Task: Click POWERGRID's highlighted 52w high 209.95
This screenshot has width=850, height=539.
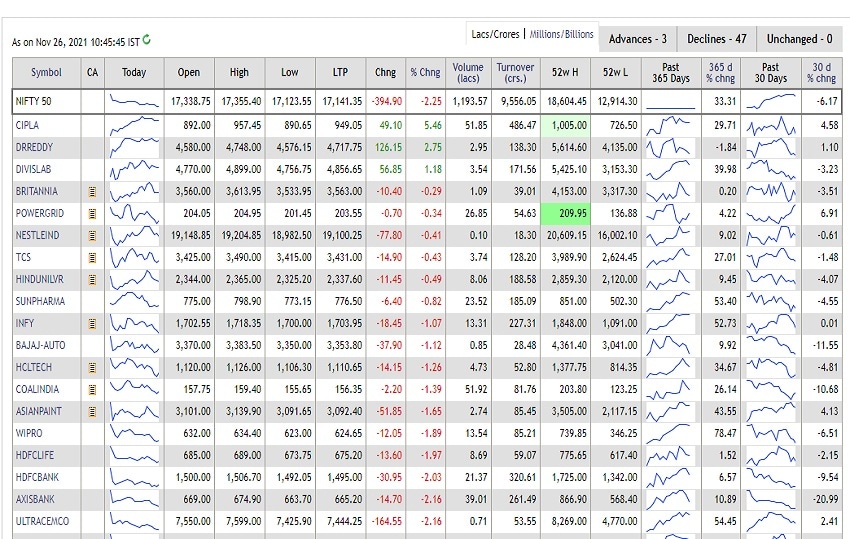Action: (x=565, y=214)
